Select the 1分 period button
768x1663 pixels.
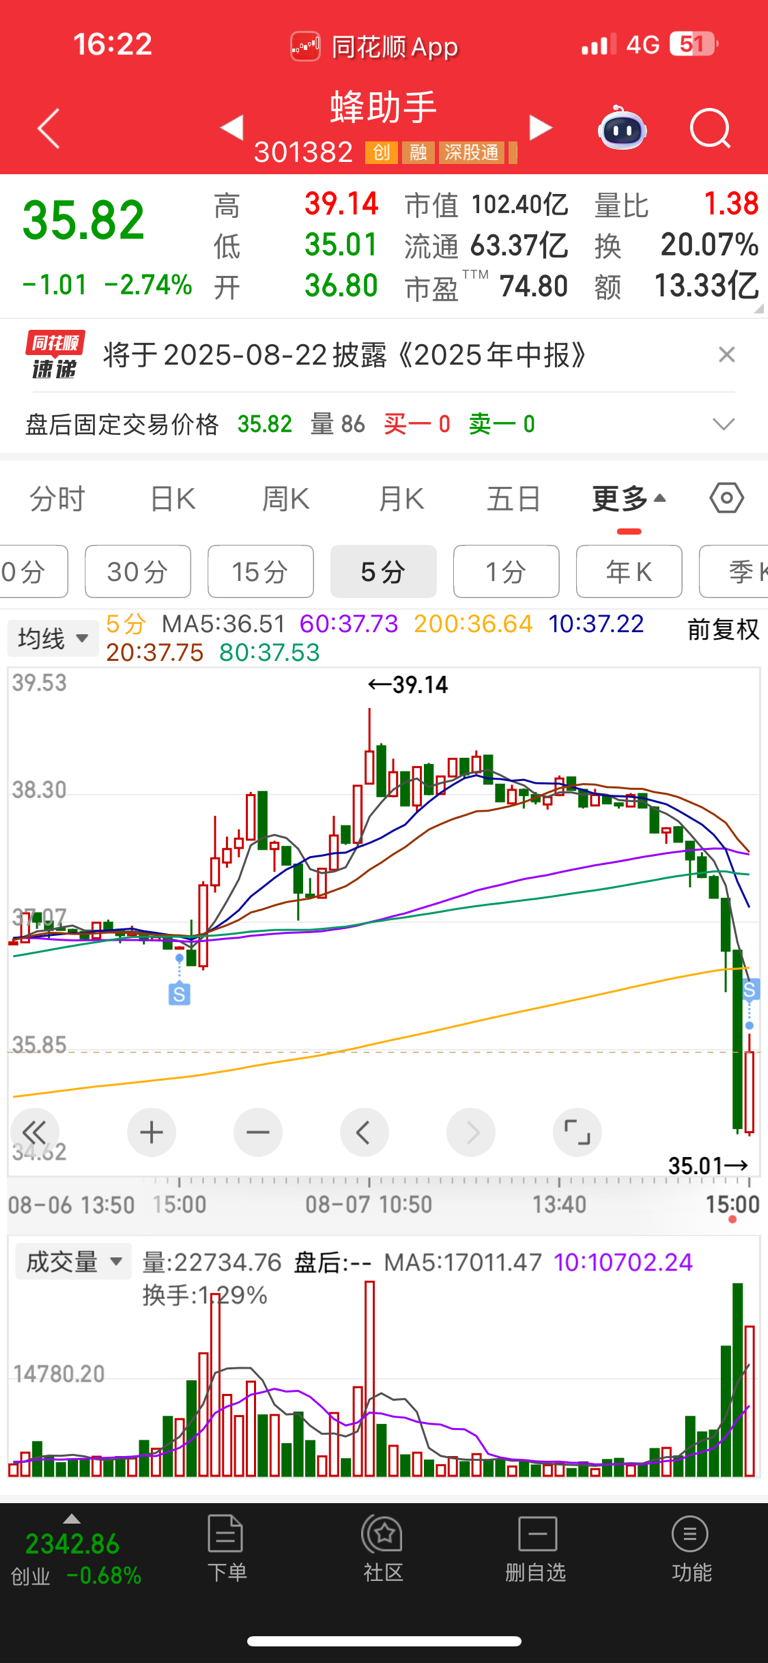[x=506, y=572]
